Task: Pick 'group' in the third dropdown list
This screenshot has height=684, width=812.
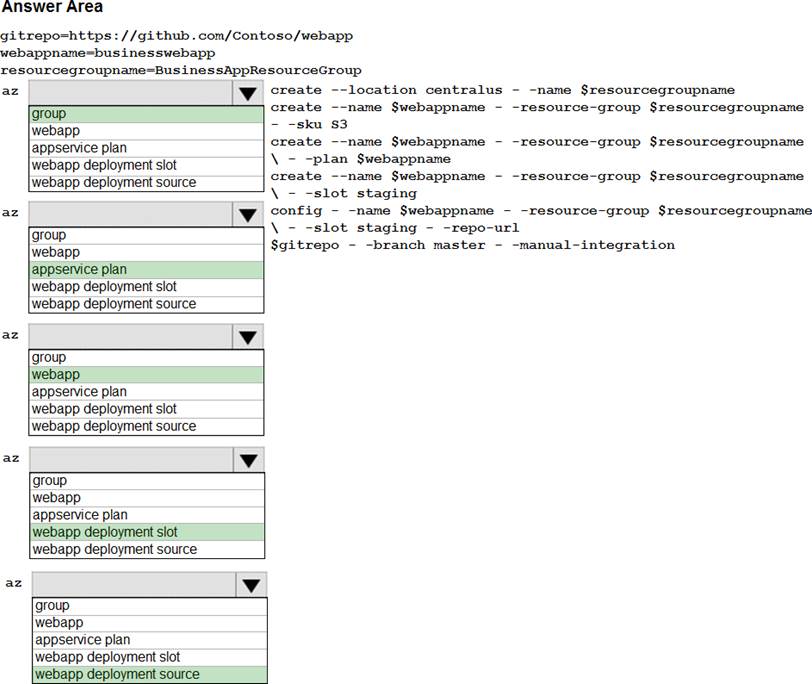Action: click(146, 357)
